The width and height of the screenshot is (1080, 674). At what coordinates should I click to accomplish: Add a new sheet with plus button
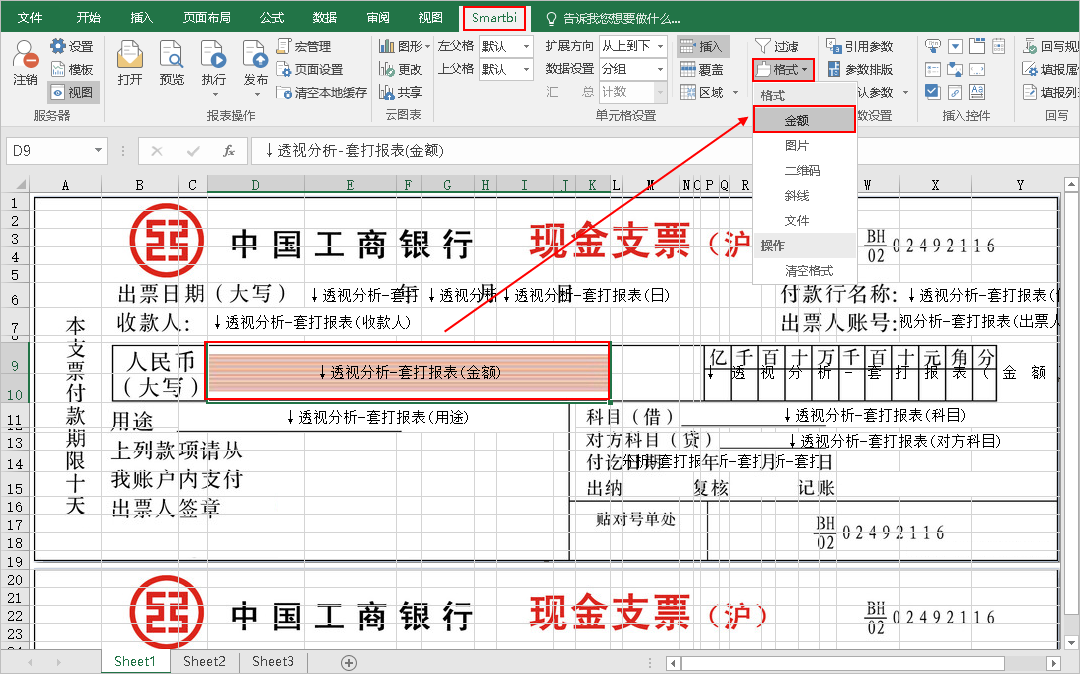tap(349, 662)
